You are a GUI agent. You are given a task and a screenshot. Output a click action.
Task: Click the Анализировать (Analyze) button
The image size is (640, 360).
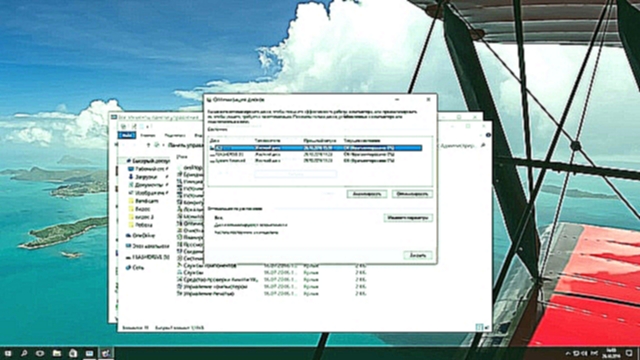click(367, 194)
